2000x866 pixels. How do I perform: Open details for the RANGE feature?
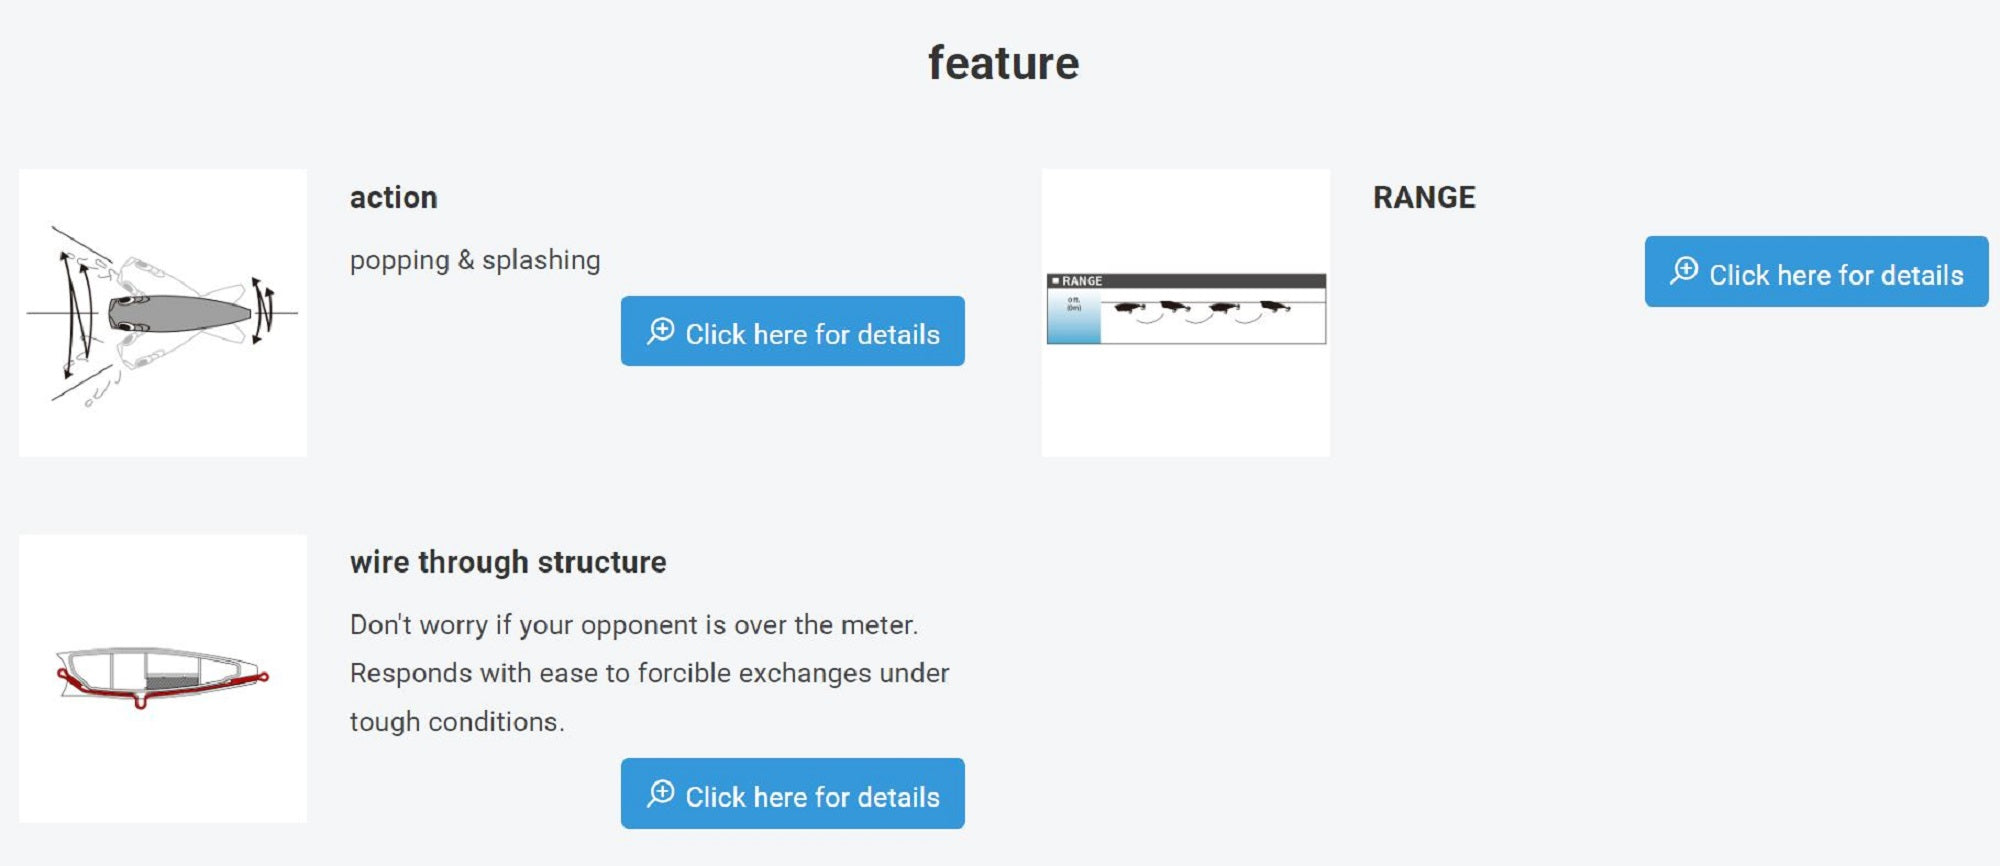[1815, 272]
